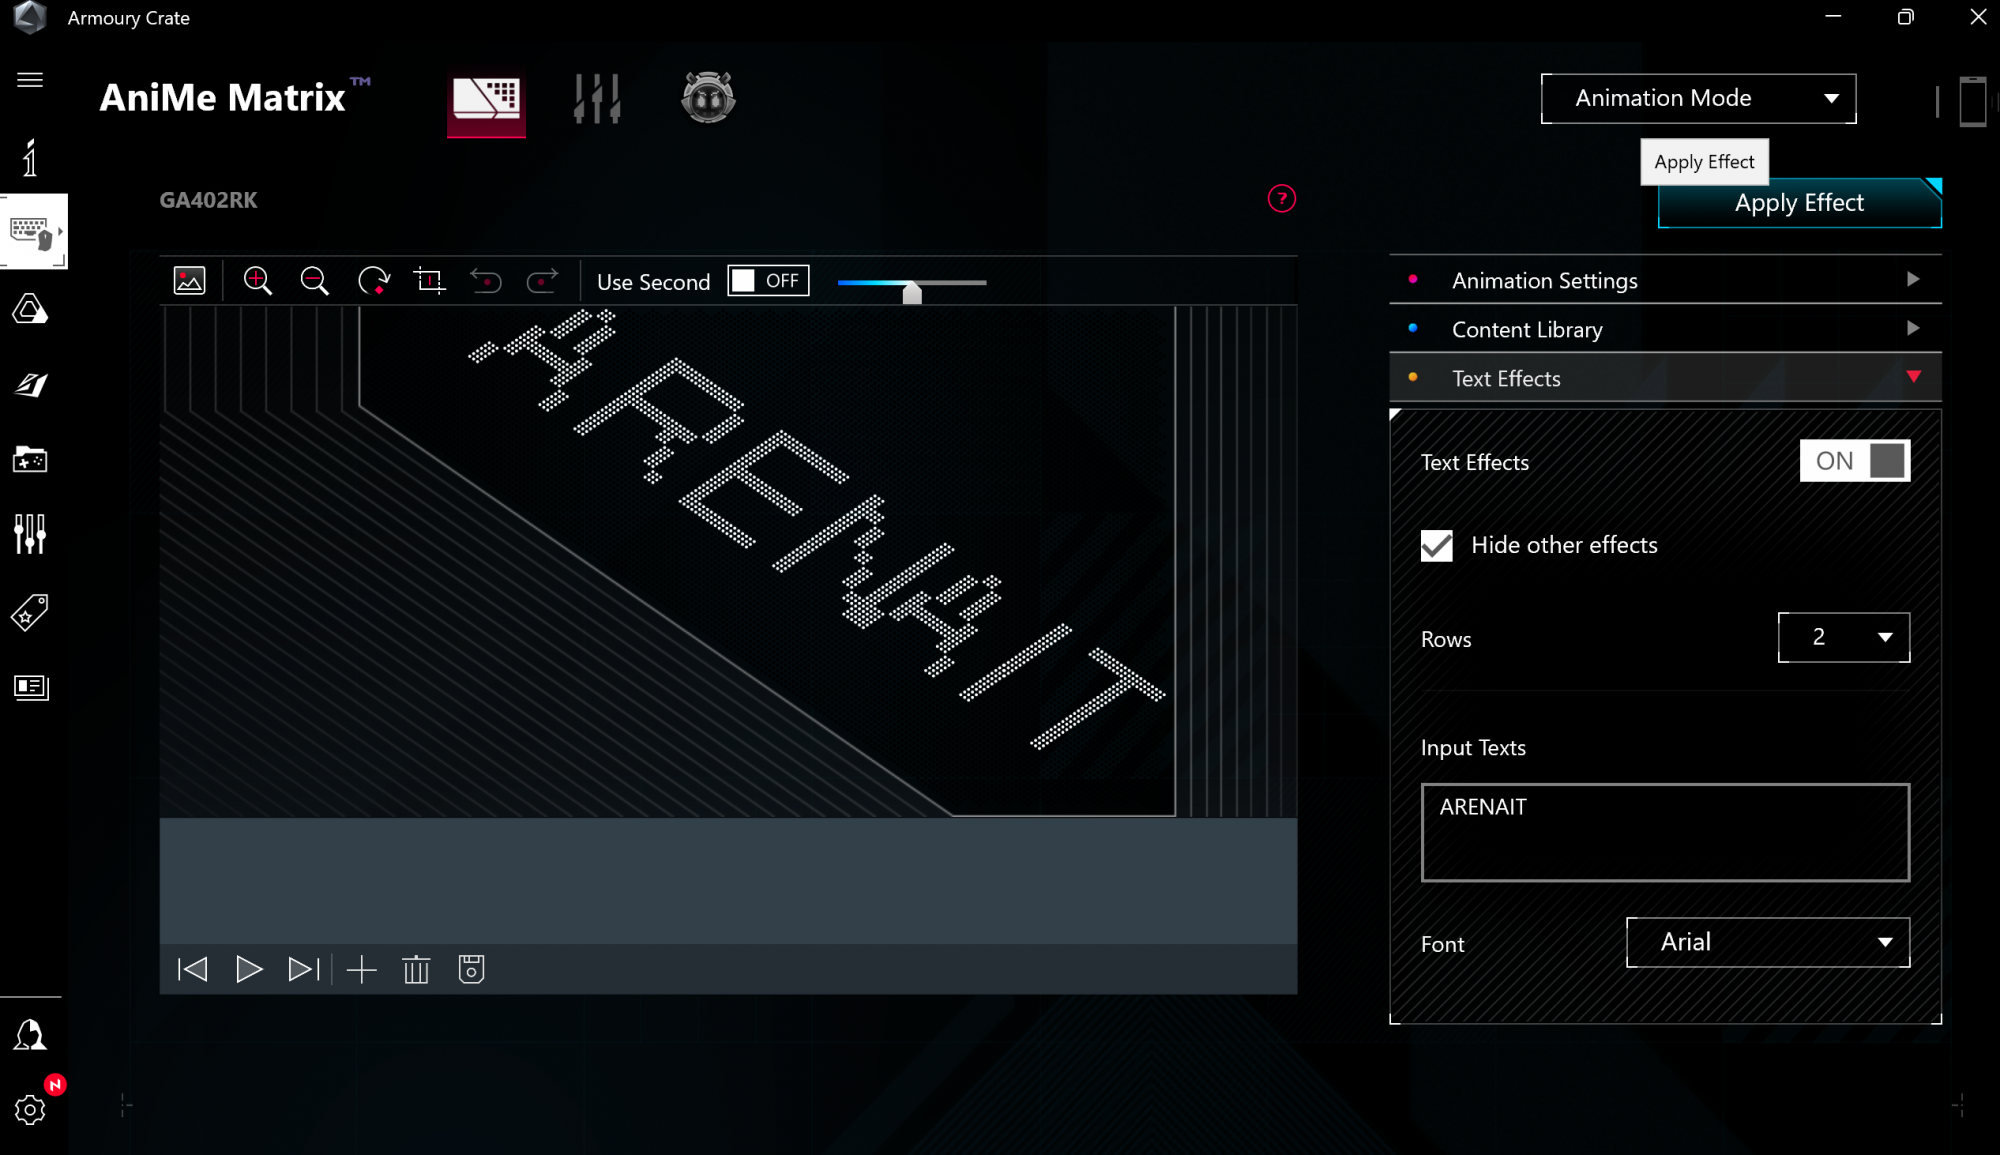Click the zoom out magnifier icon
2000x1155 pixels.
click(314, 281)
